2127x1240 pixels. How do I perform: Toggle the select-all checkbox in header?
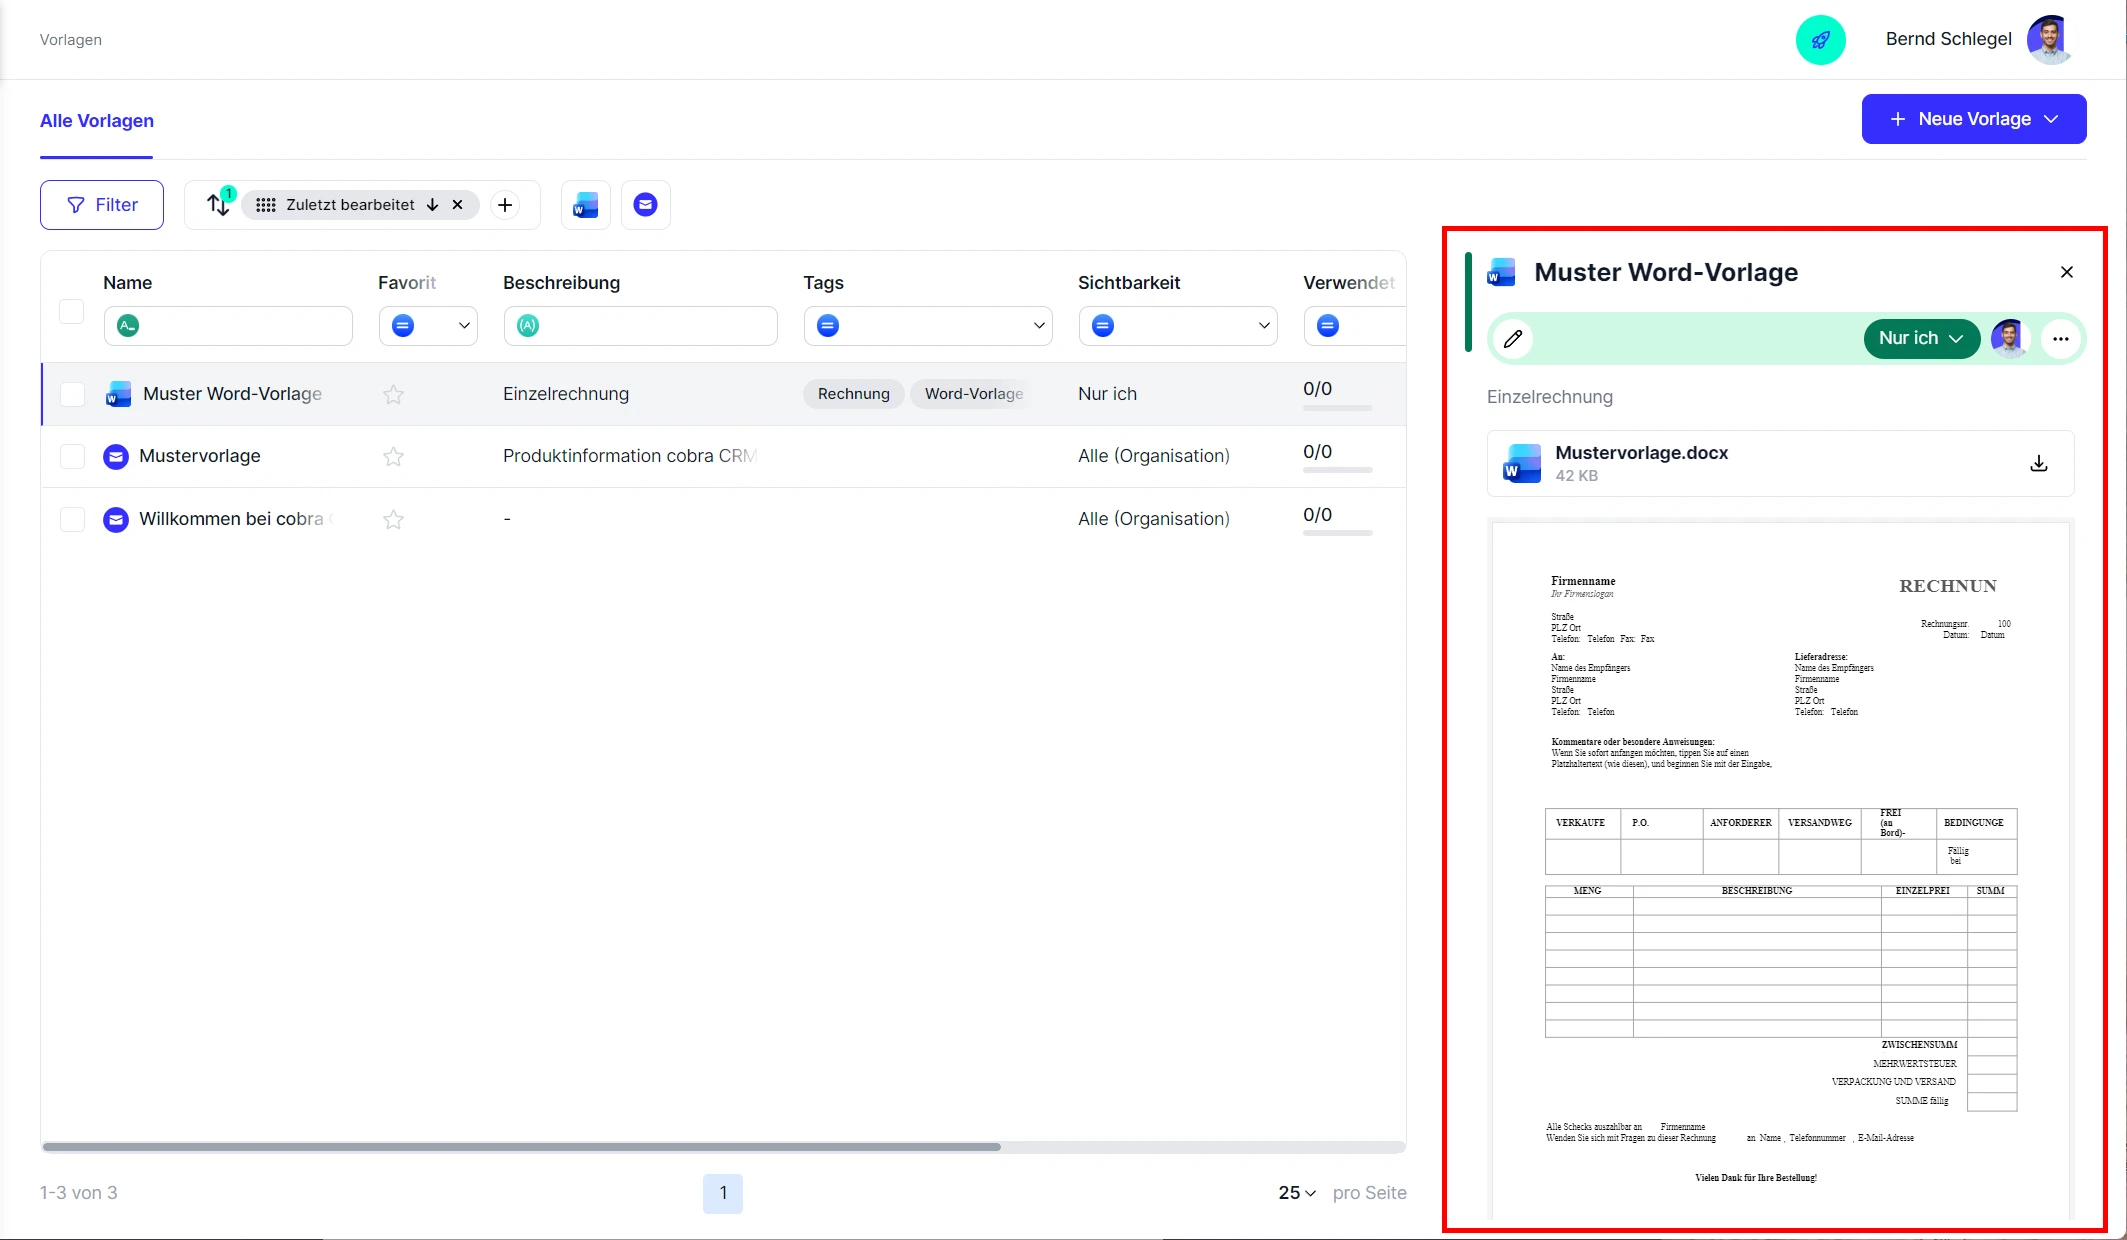72,311
